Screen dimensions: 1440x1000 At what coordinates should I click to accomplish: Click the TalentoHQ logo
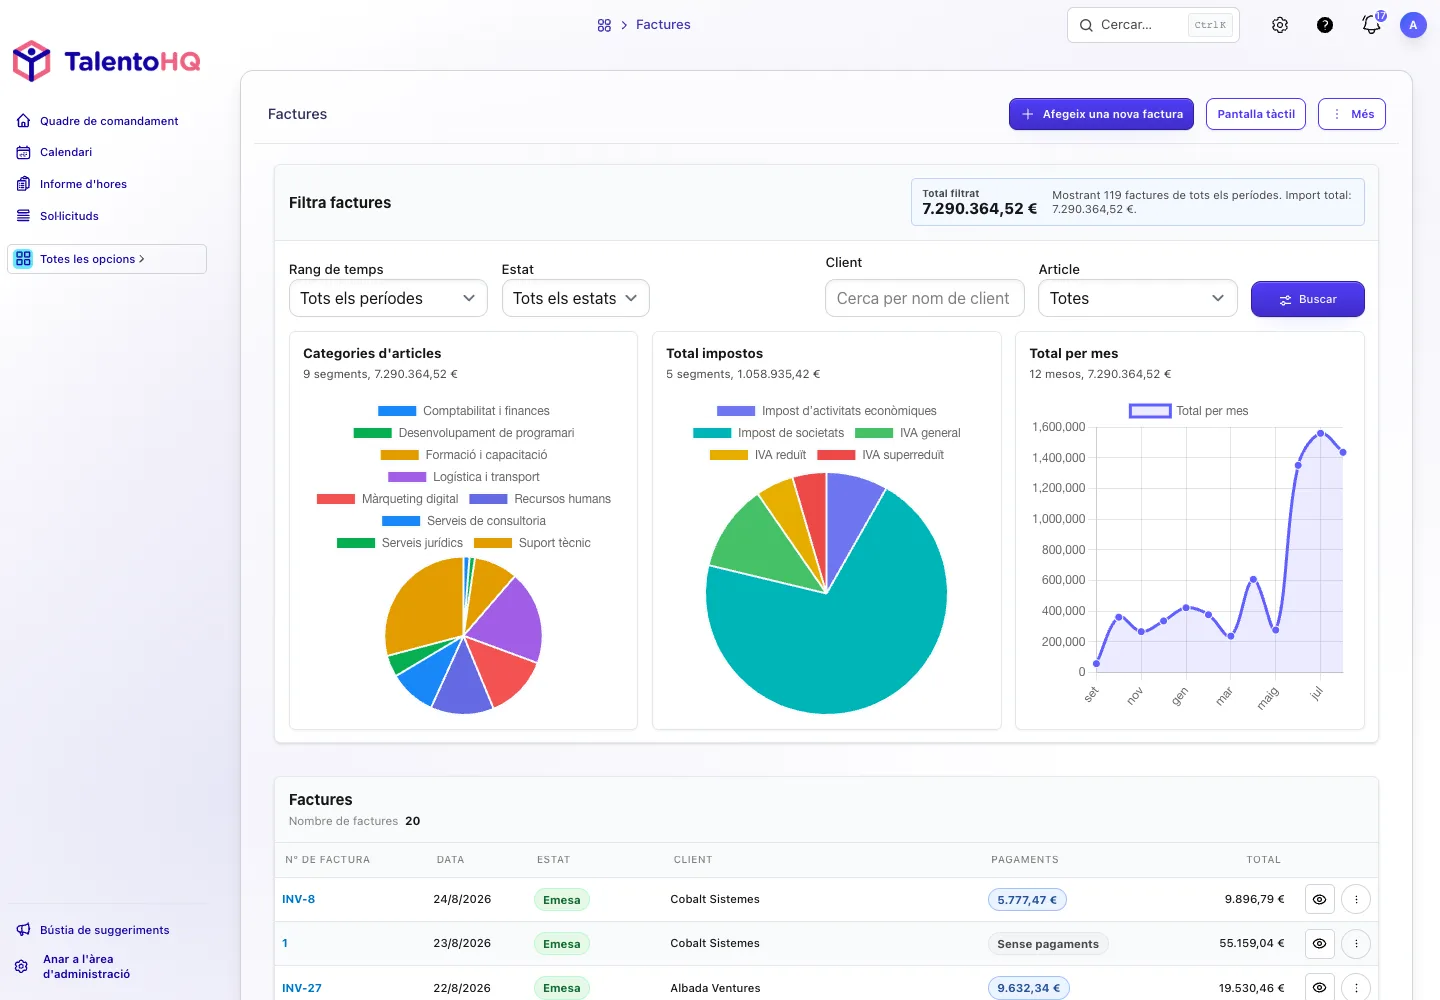[x=106, y=61]
